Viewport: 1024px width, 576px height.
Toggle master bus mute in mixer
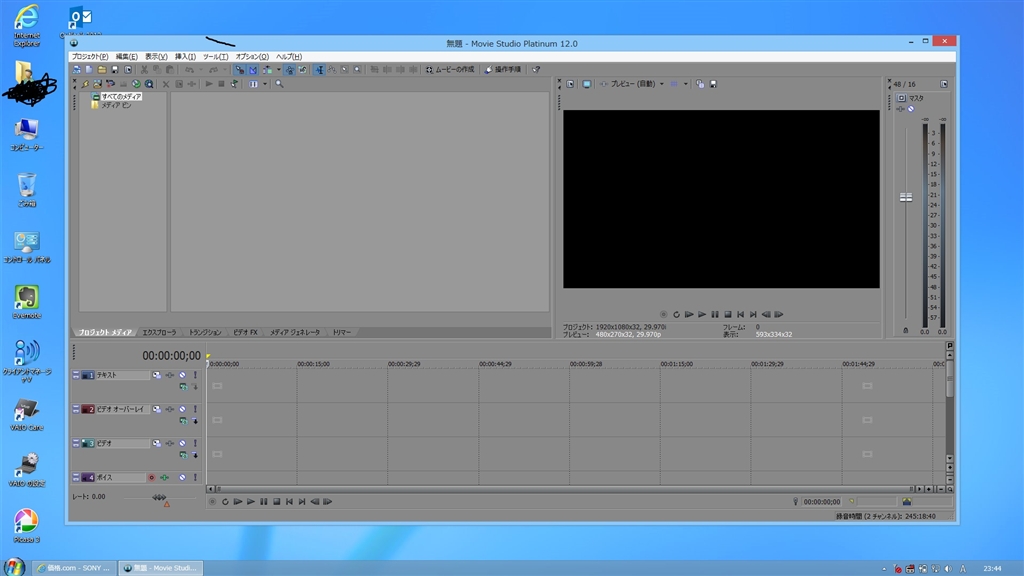click(x=911, y=109)
